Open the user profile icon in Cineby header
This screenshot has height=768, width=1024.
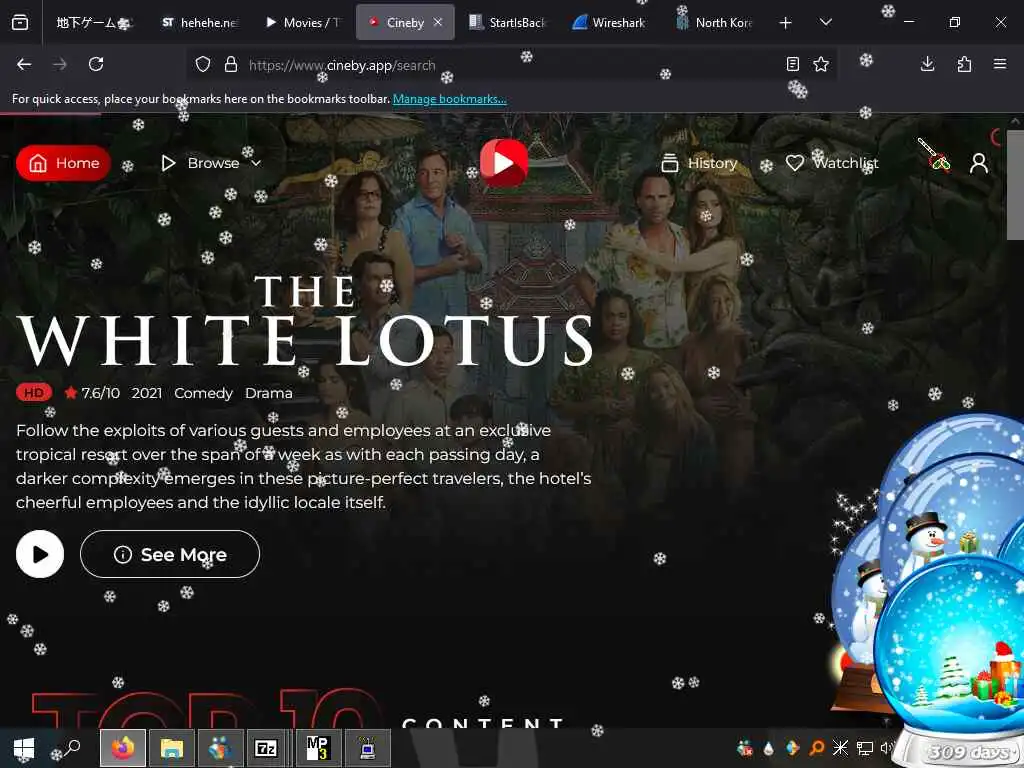978,163
